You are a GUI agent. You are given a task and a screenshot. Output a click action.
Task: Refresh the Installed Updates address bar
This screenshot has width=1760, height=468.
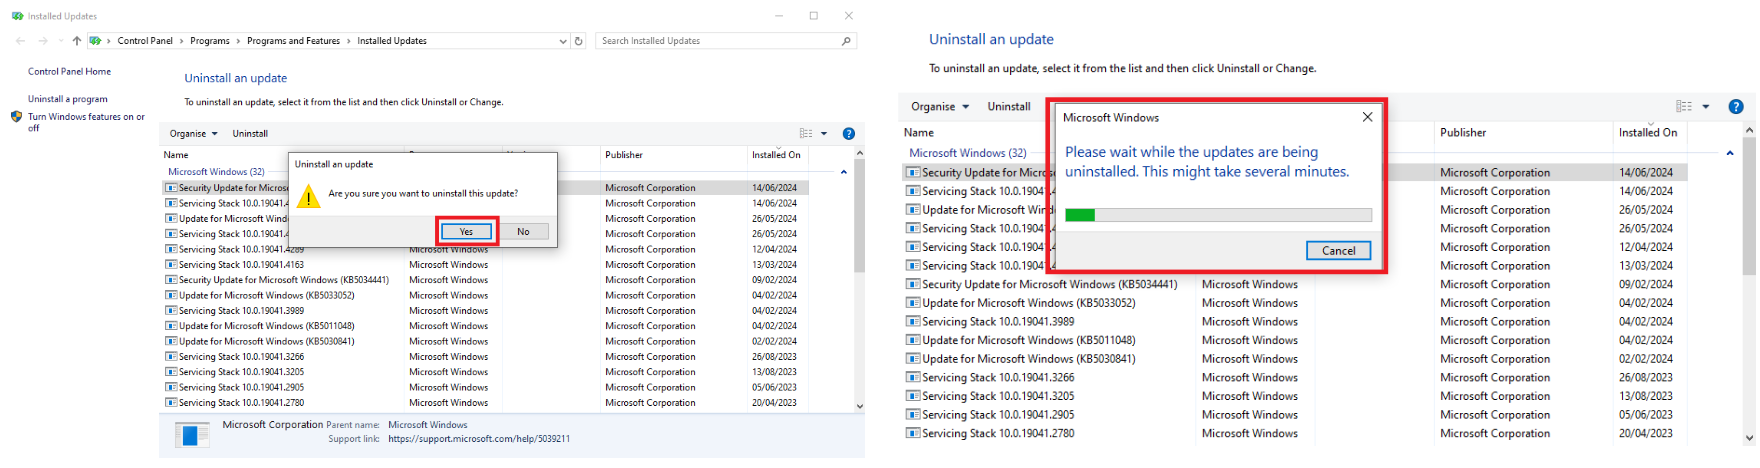click(x=578, y=41)
